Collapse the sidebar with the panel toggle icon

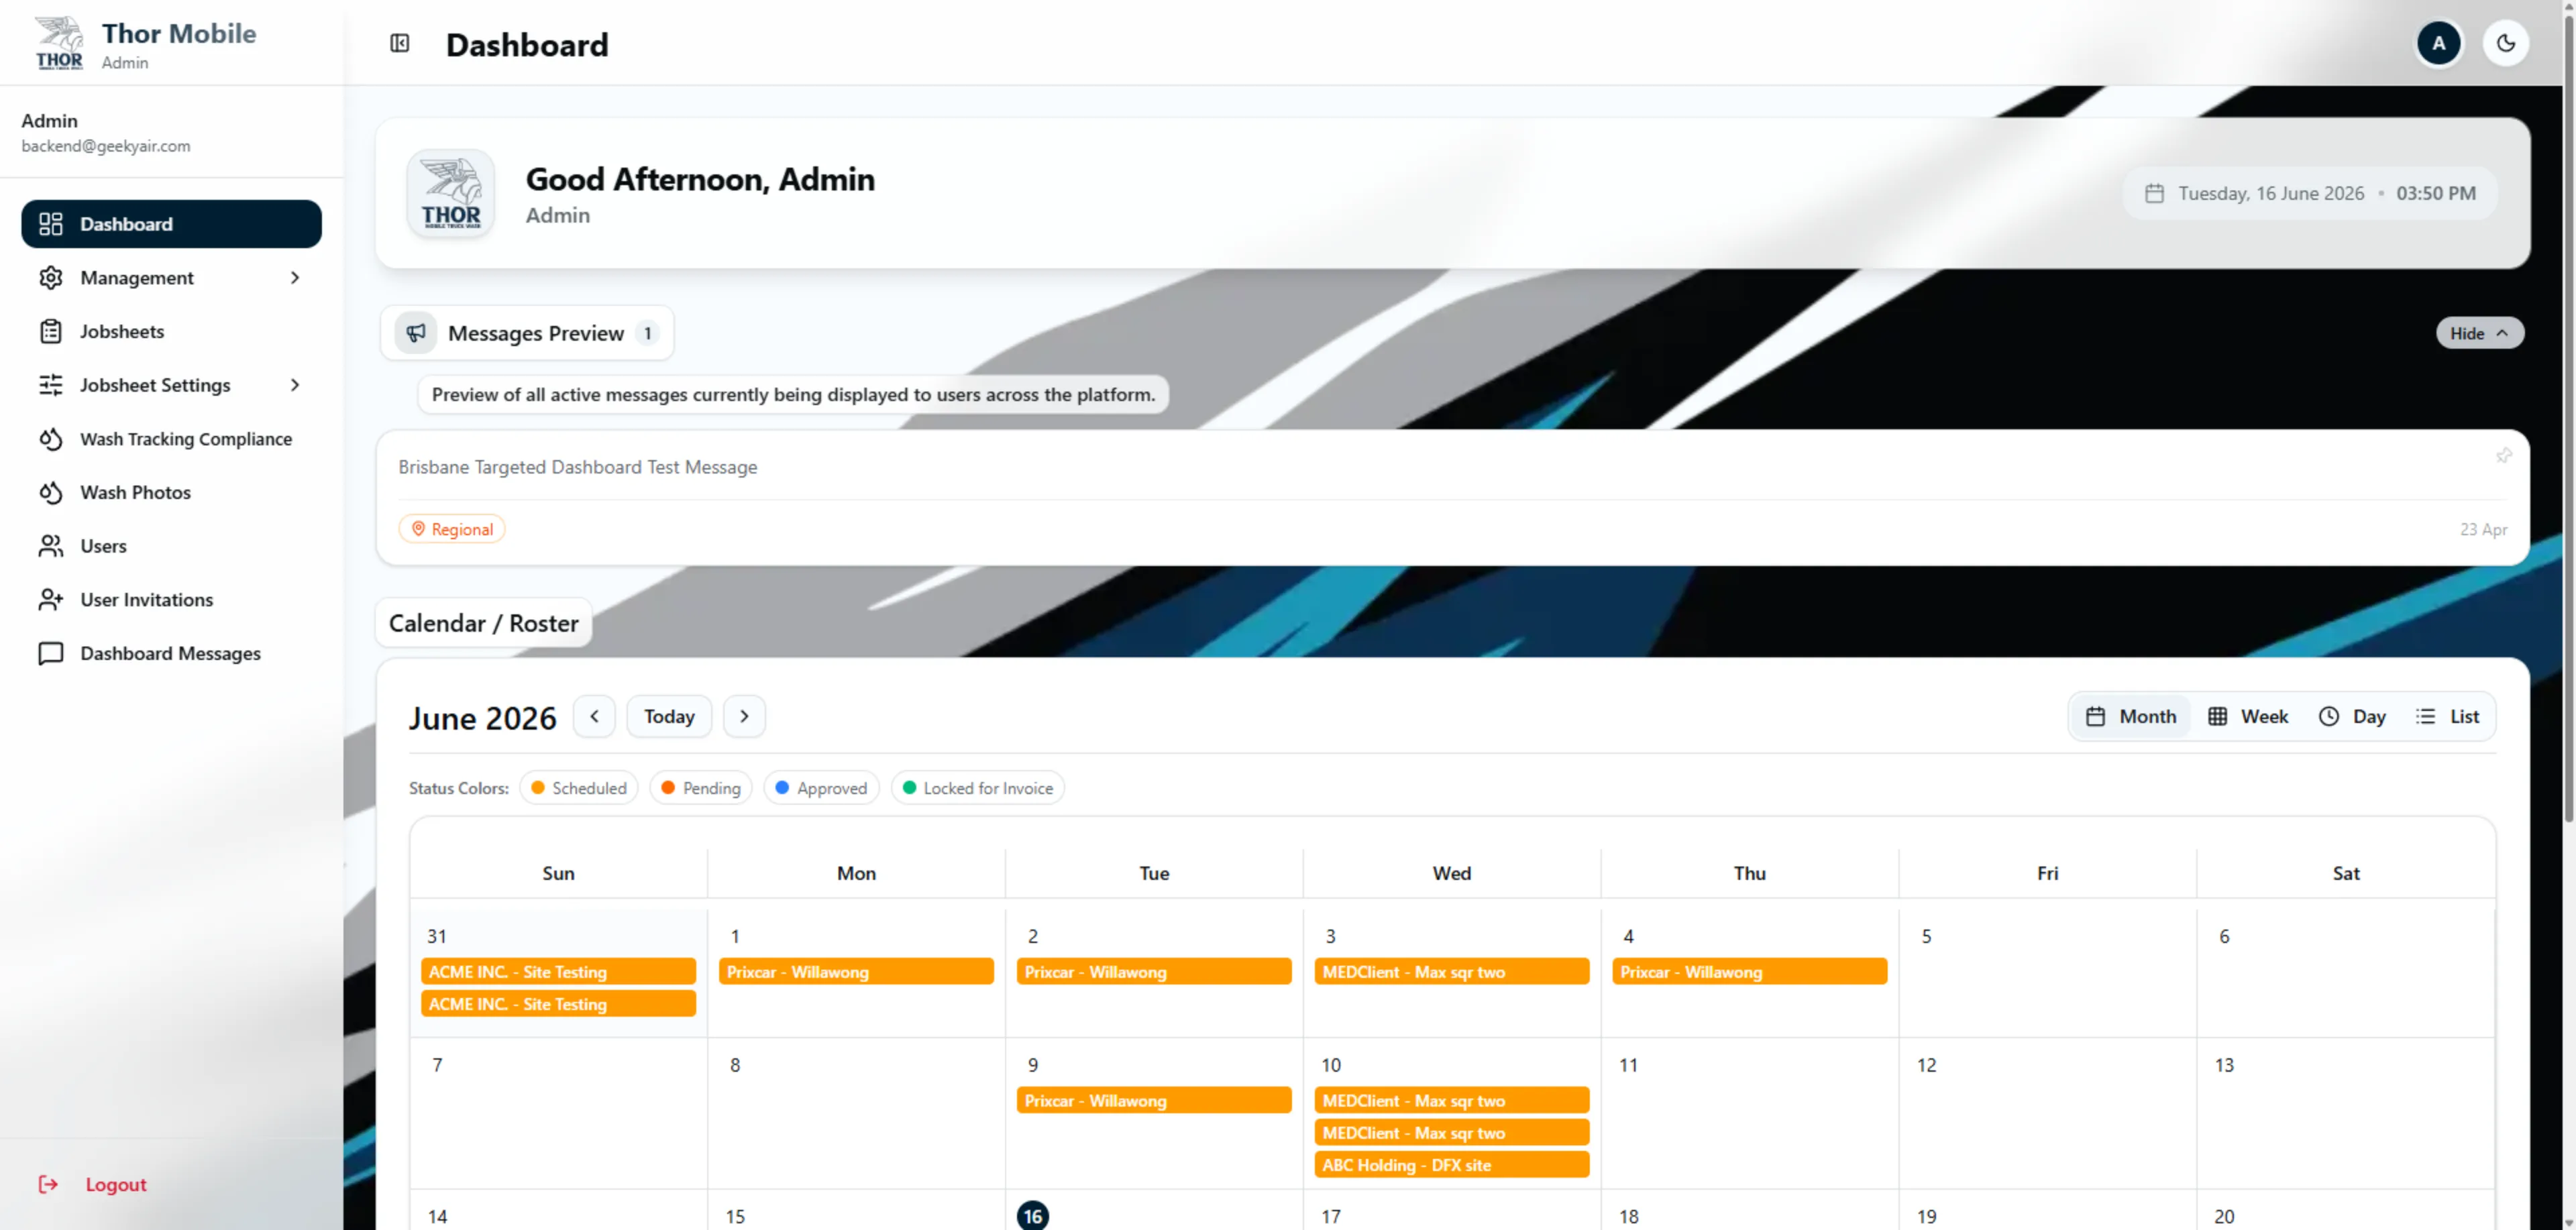[x=400, y=43]
